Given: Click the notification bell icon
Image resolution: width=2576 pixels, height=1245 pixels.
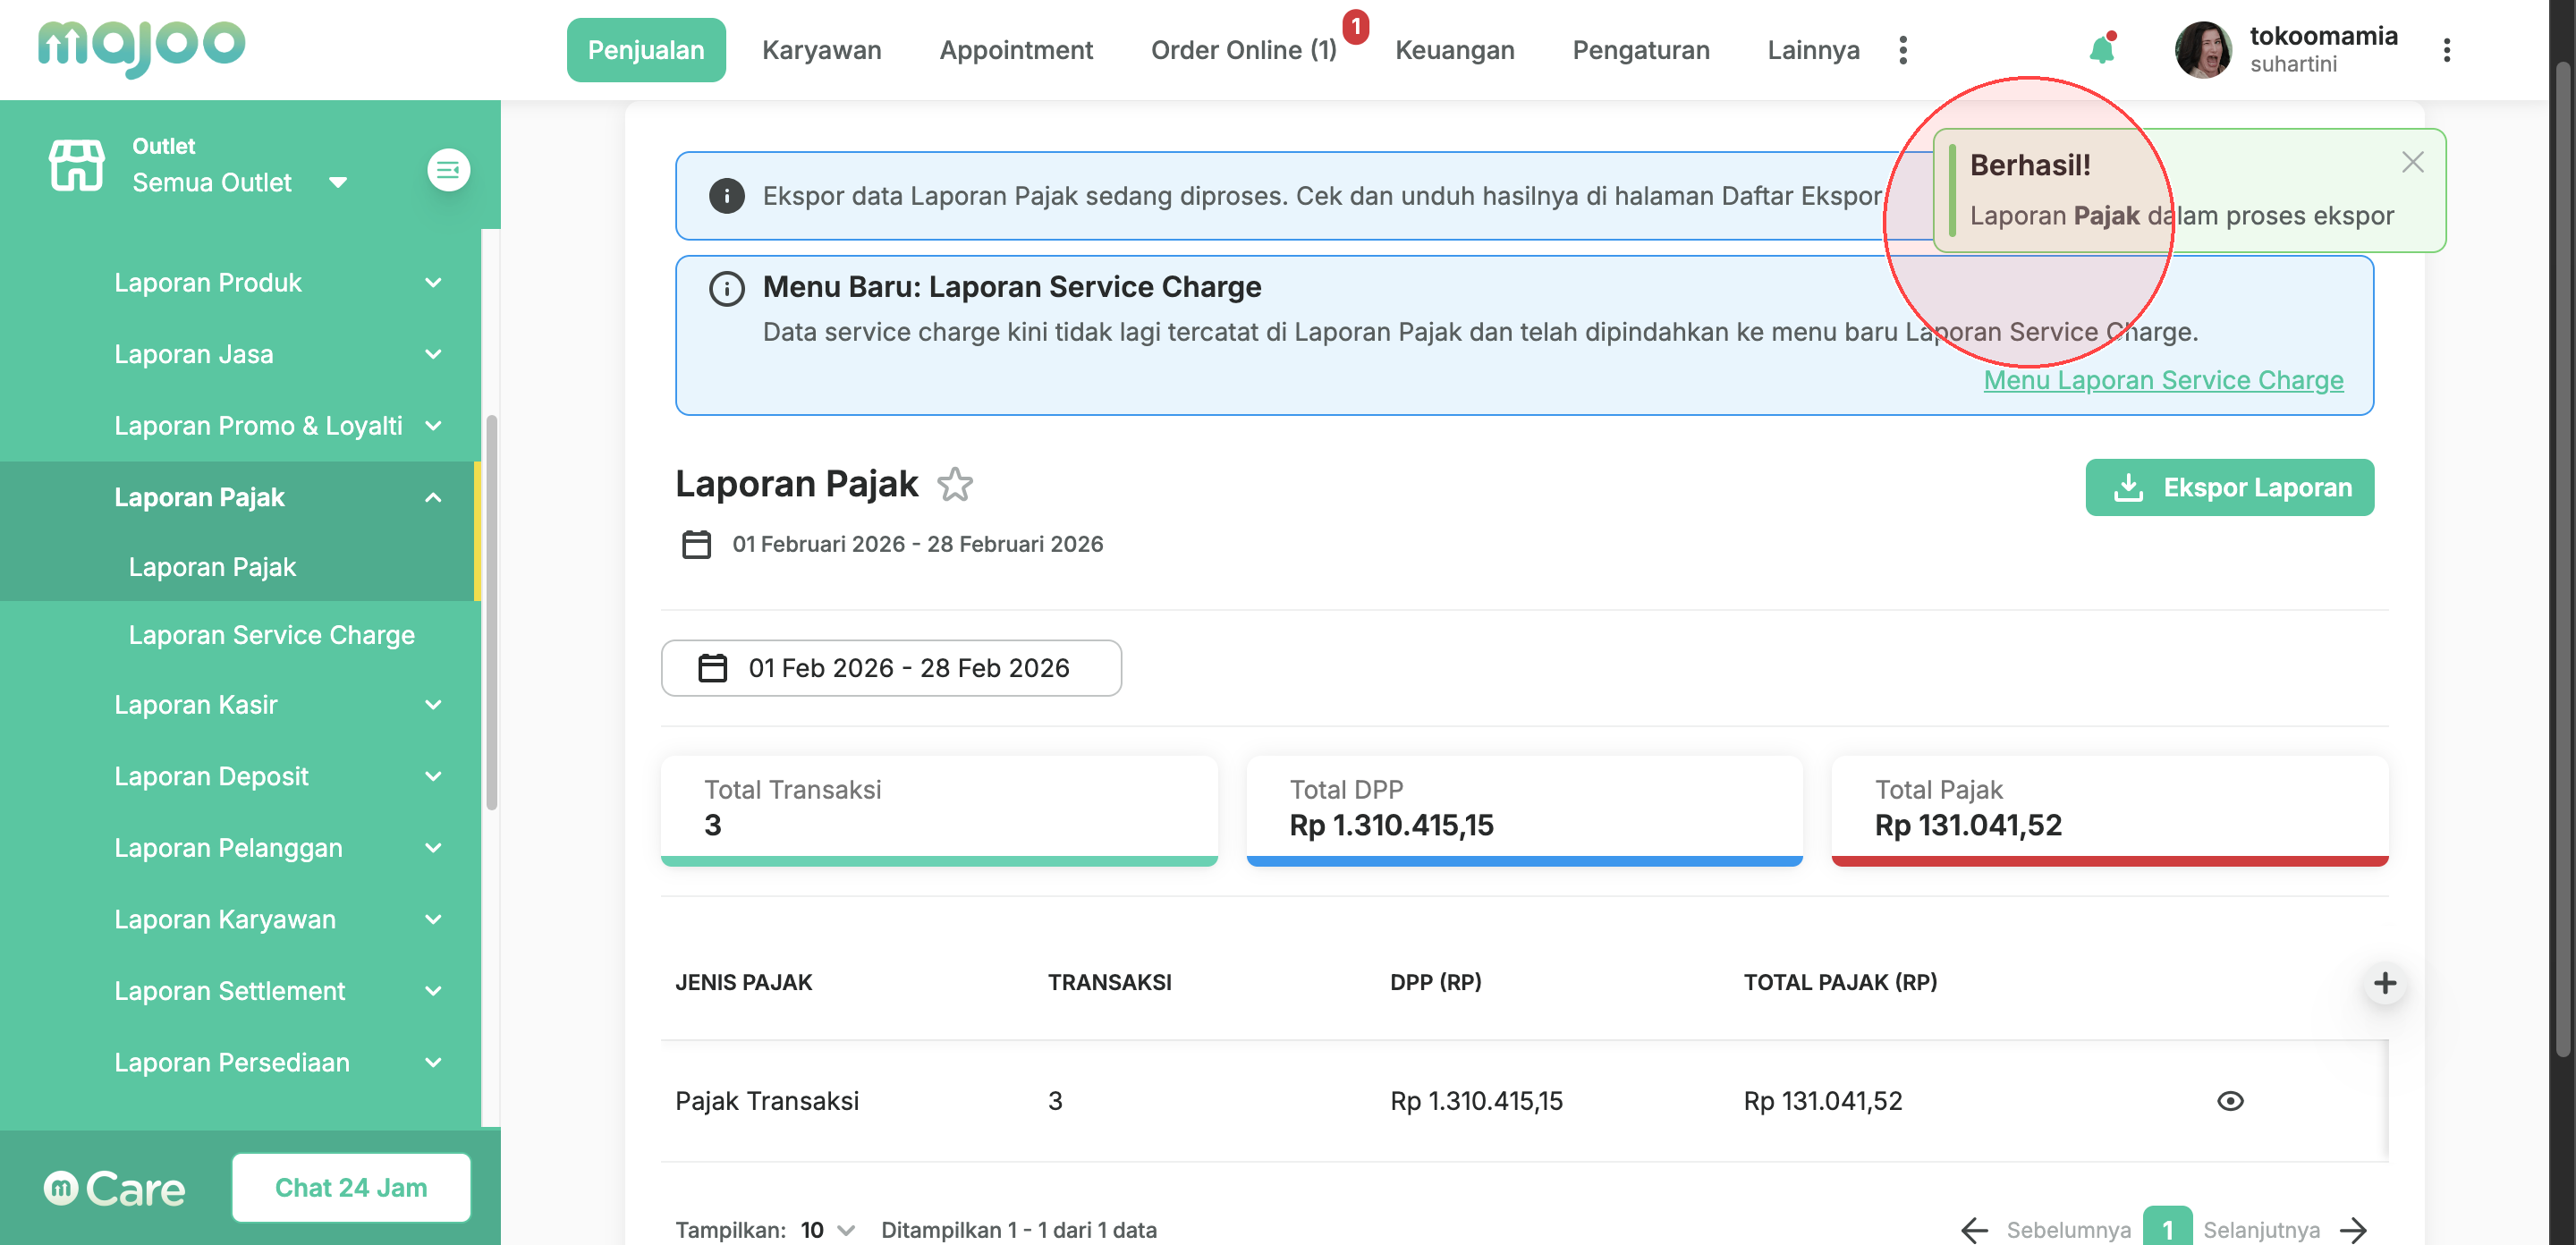Looking at the screenshot, I should pyautogui.click(x=2101, y=50).
